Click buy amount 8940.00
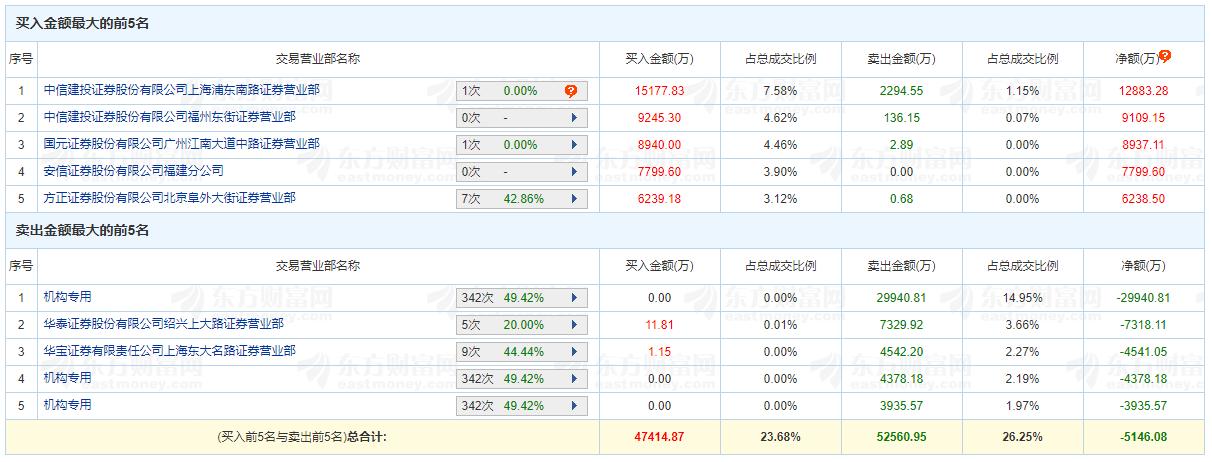 coord(659,145)
